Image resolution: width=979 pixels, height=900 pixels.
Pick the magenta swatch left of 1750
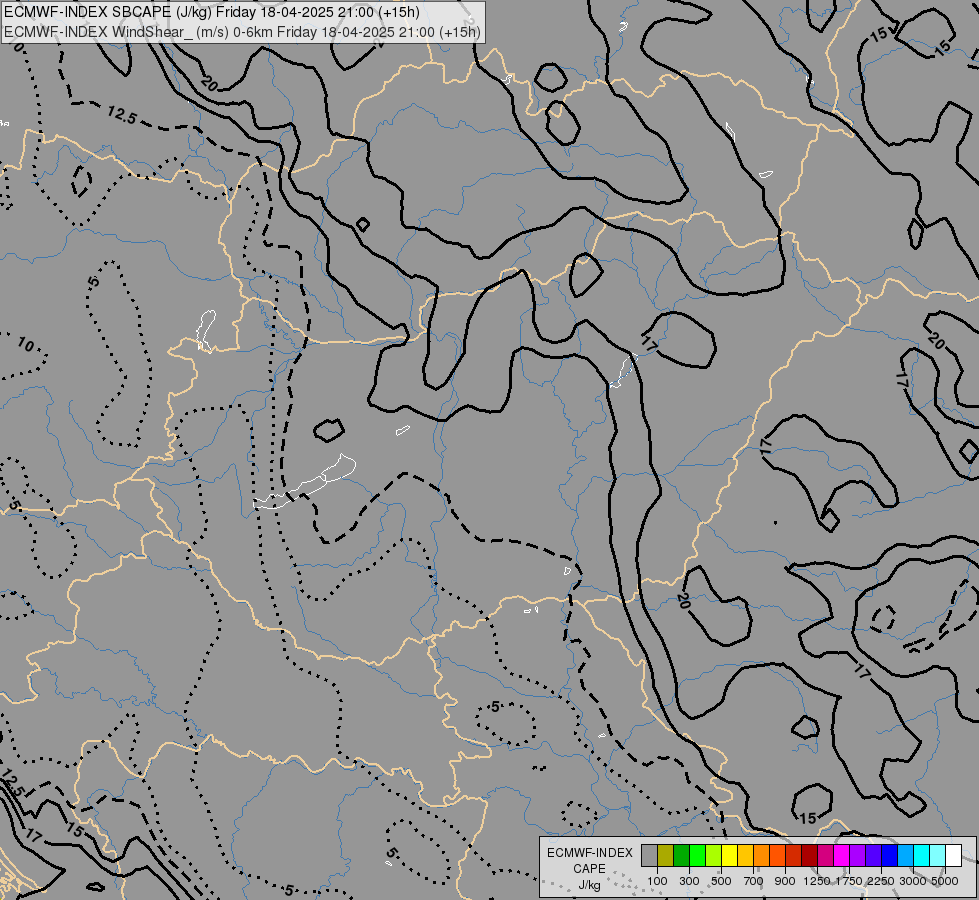click(842, 855)
